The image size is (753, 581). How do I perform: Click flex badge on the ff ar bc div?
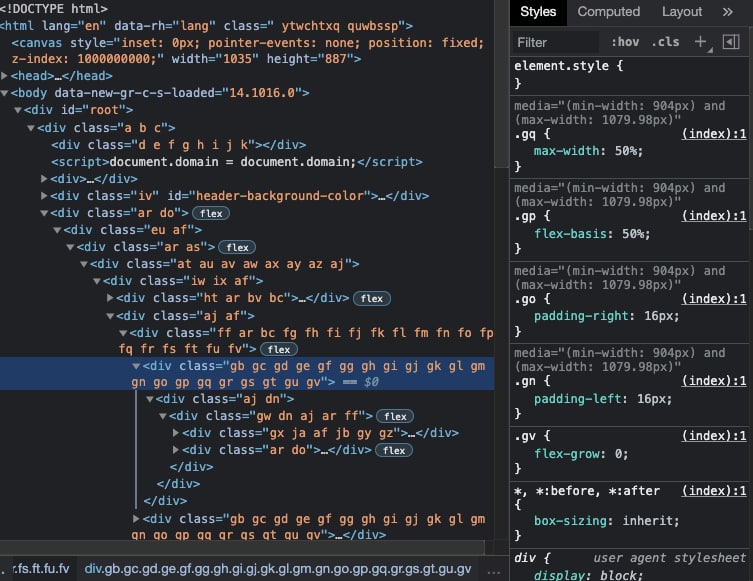click(279, 349)
